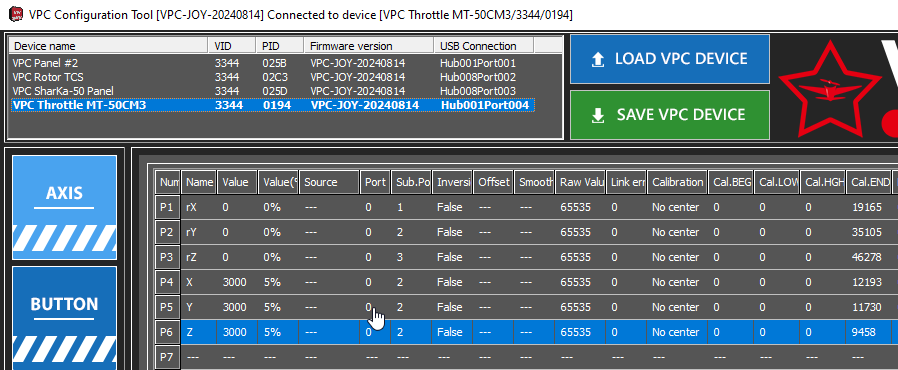
Task: Click the Source column header
Action: [x=329, y=182]
